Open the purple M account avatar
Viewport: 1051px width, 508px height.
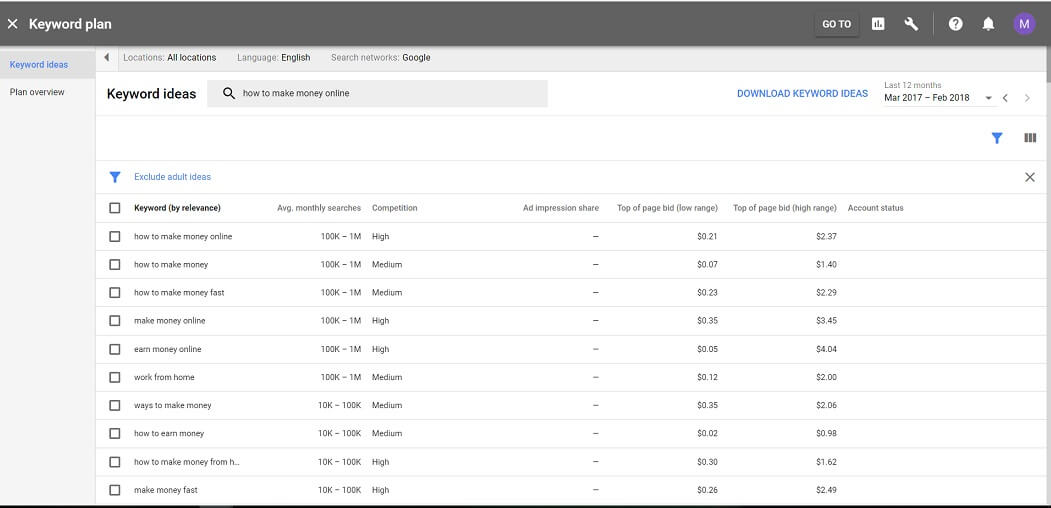[x=1024, y=24]
